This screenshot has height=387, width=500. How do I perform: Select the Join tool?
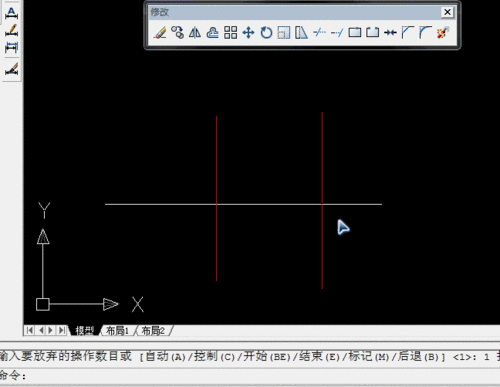pos(390,33)
